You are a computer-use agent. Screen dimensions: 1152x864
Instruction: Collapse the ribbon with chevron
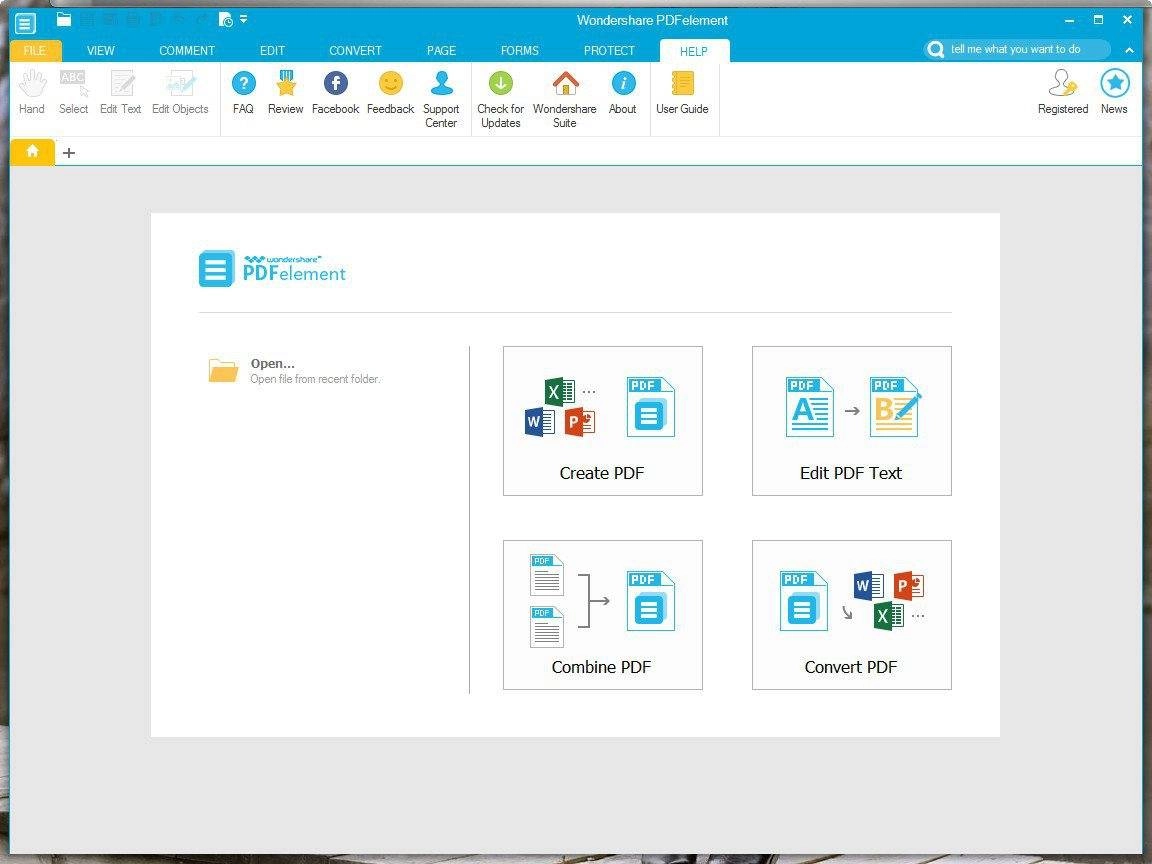1129,50
